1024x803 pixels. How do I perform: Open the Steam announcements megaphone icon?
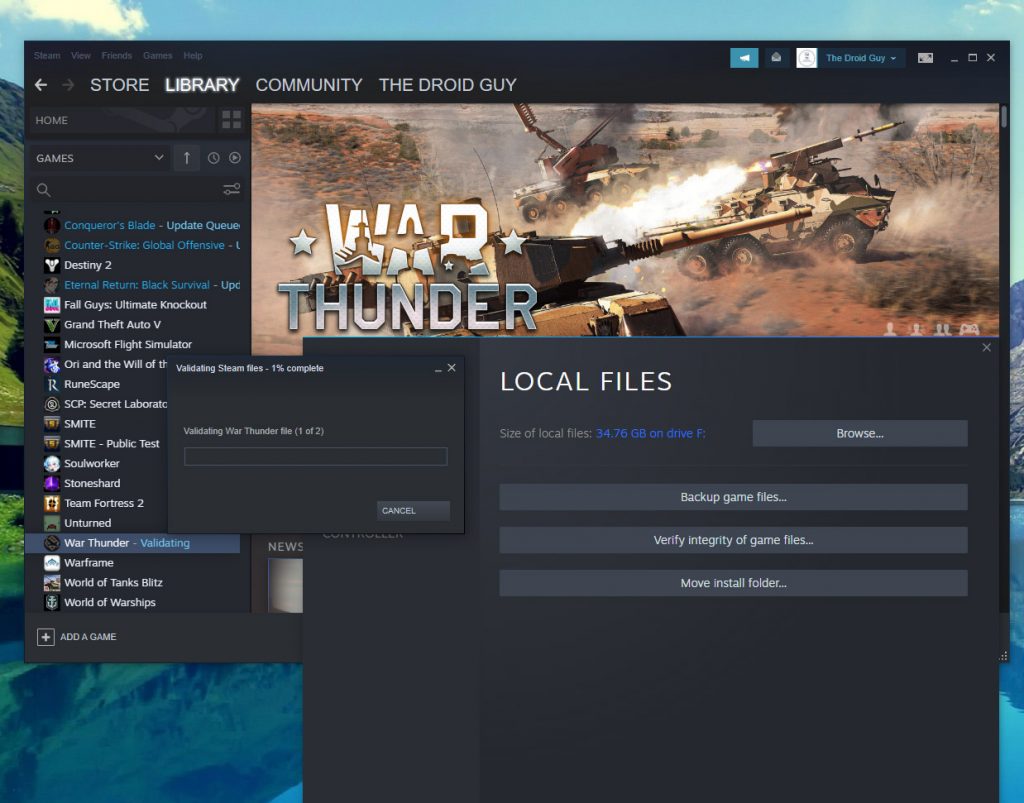744,57
